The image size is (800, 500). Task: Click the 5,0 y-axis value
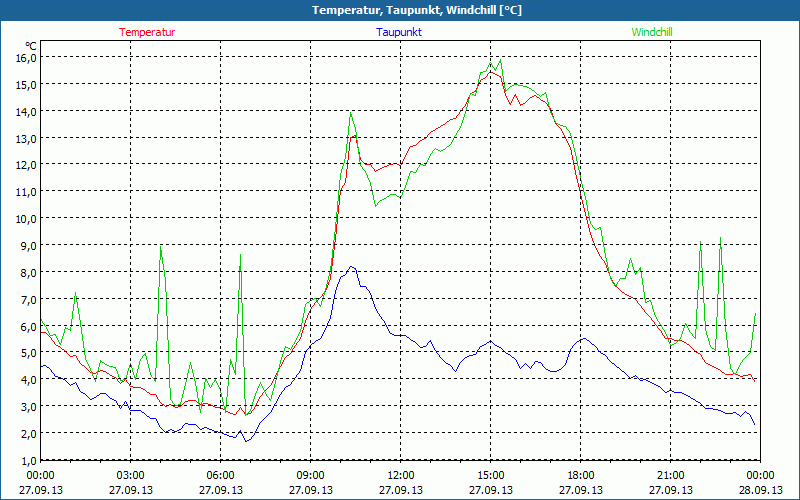(28, 353)
